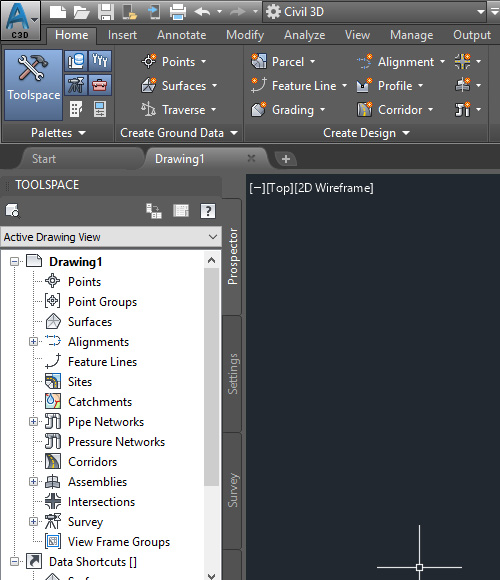The width and height of the screenshot is (500, 580).
Task: Switch to the vertical Survey toolspace tab
Action: 232,490
